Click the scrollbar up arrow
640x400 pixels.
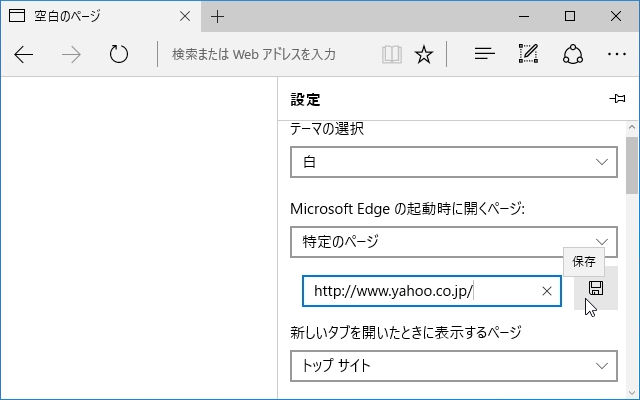(x=632, y=128)
